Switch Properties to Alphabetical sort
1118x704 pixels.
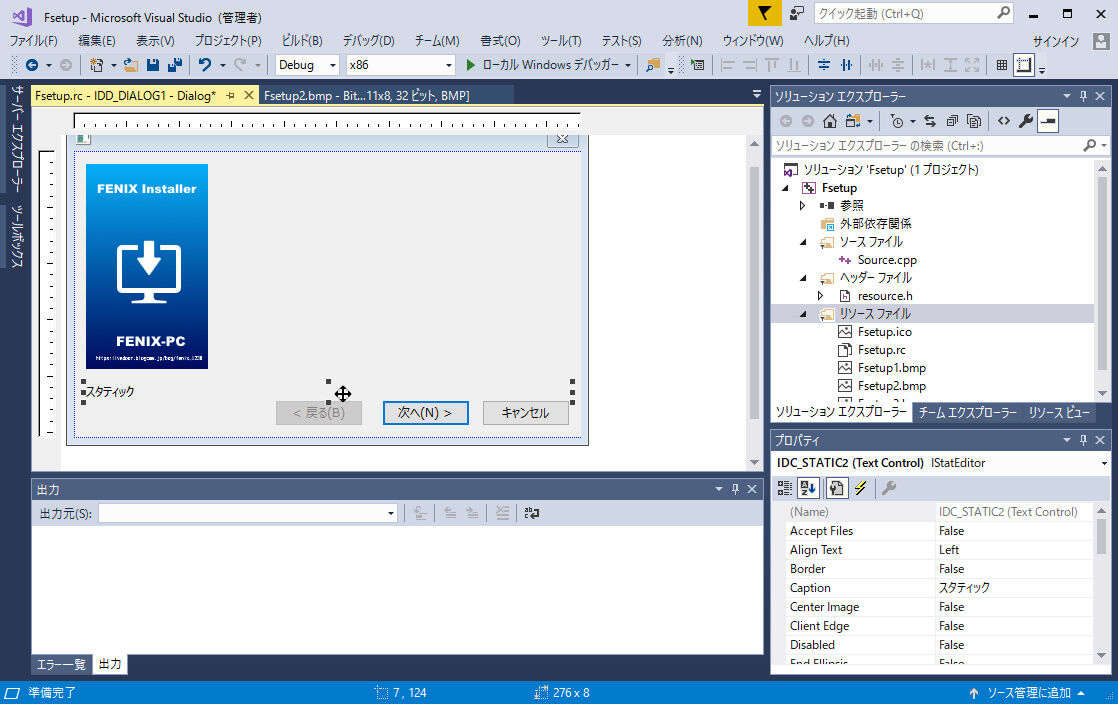pyautogui.click(x=808, y=488)
